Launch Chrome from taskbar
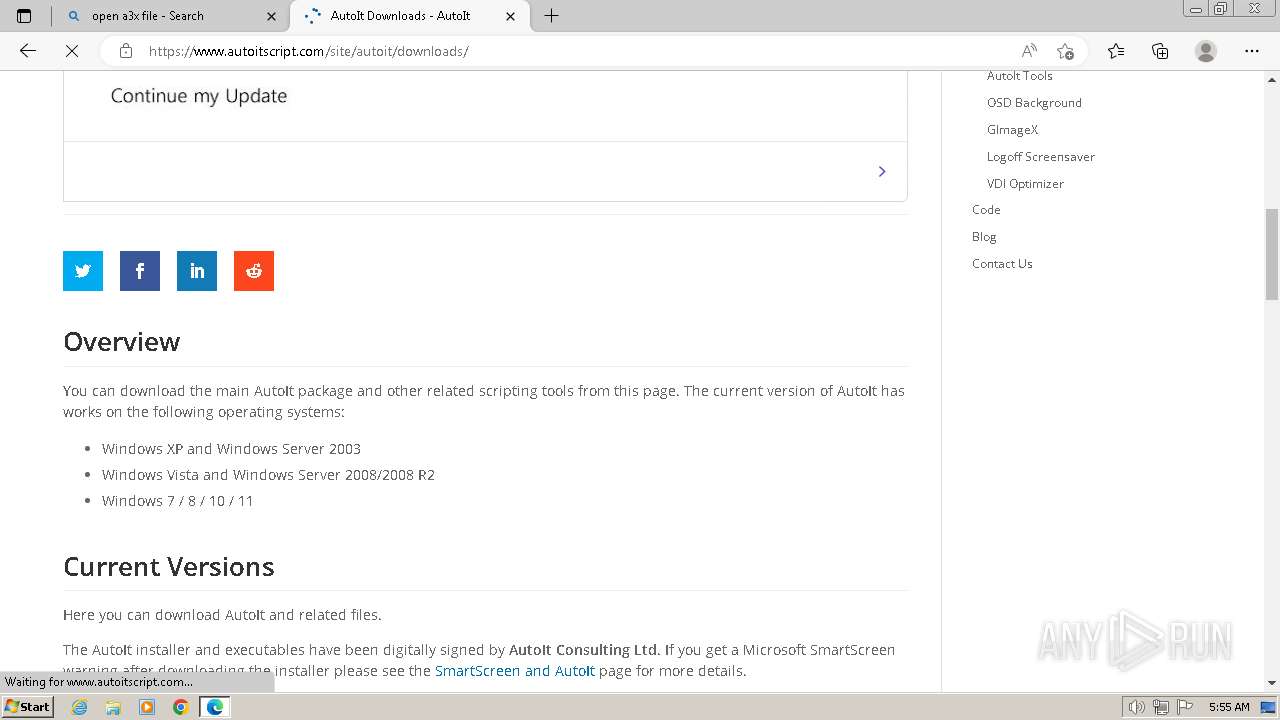Screen dimensions: 1280x720 tap(181, 707)
